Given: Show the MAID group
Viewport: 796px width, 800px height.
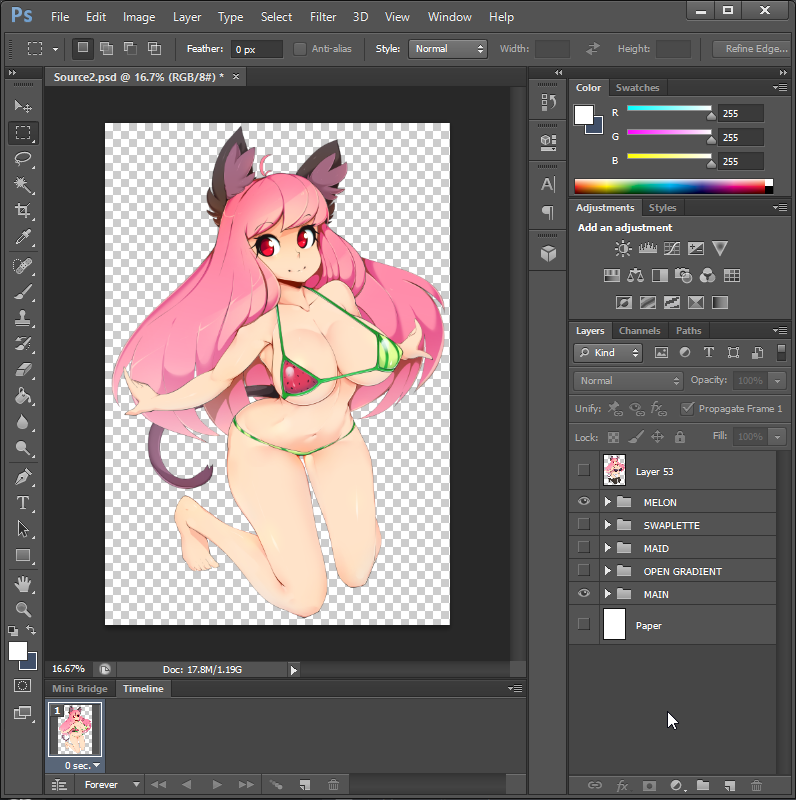Looking at the screenshot, I should tap(584, 547).
